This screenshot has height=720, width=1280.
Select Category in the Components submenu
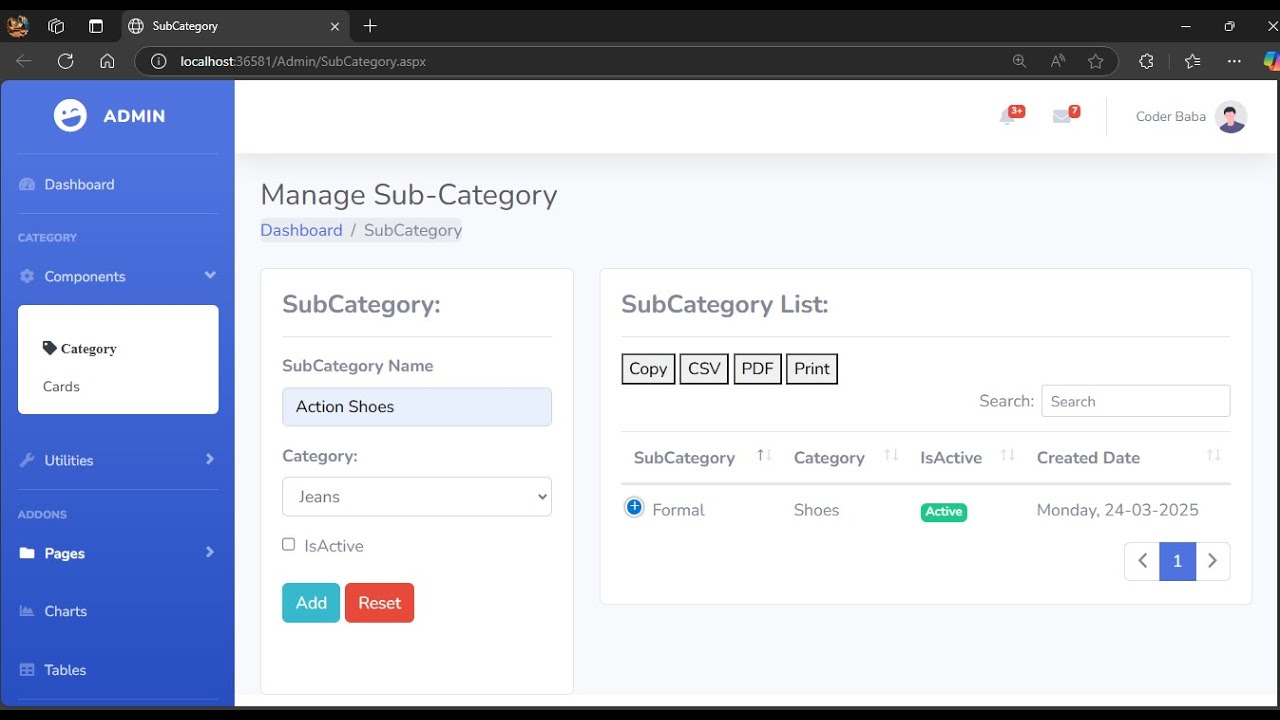89,349
